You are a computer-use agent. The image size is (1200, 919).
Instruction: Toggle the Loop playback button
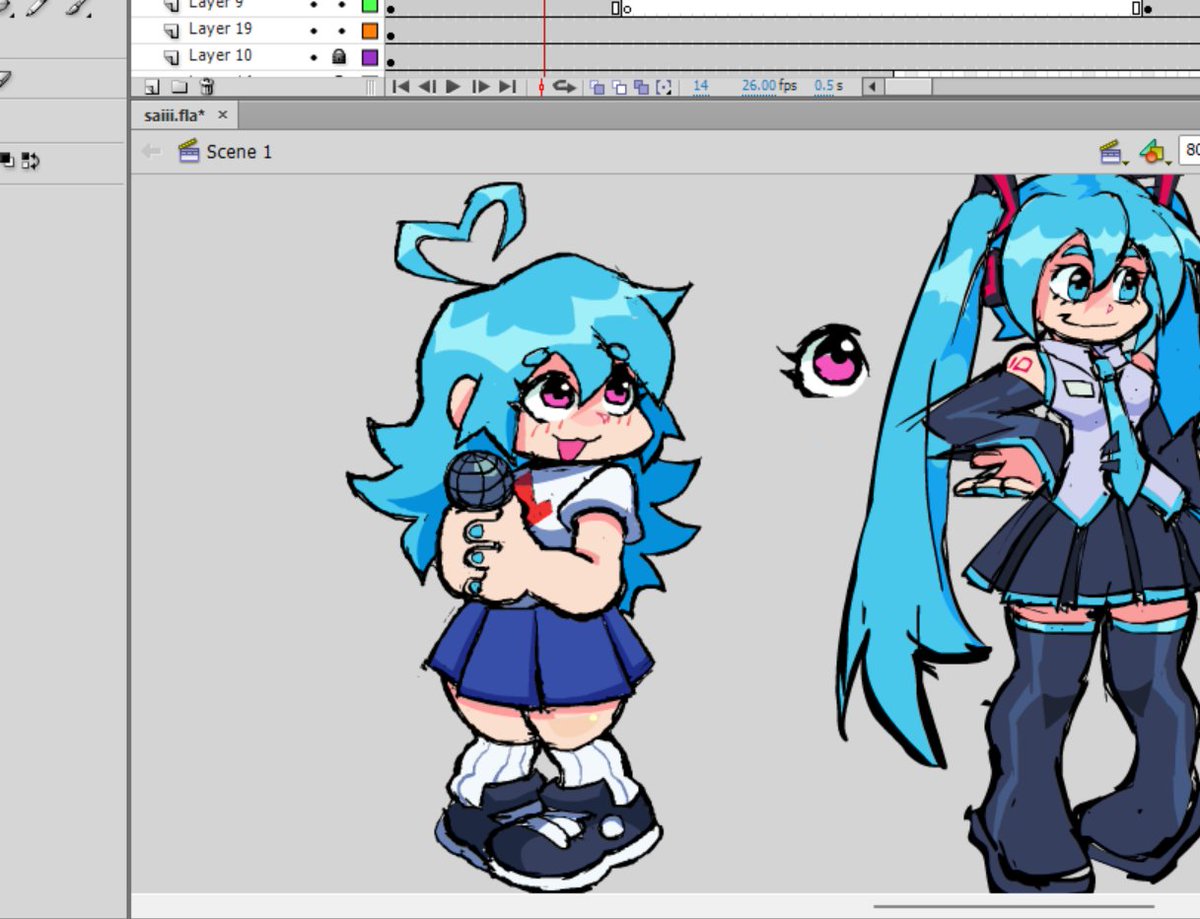point(564,87)
